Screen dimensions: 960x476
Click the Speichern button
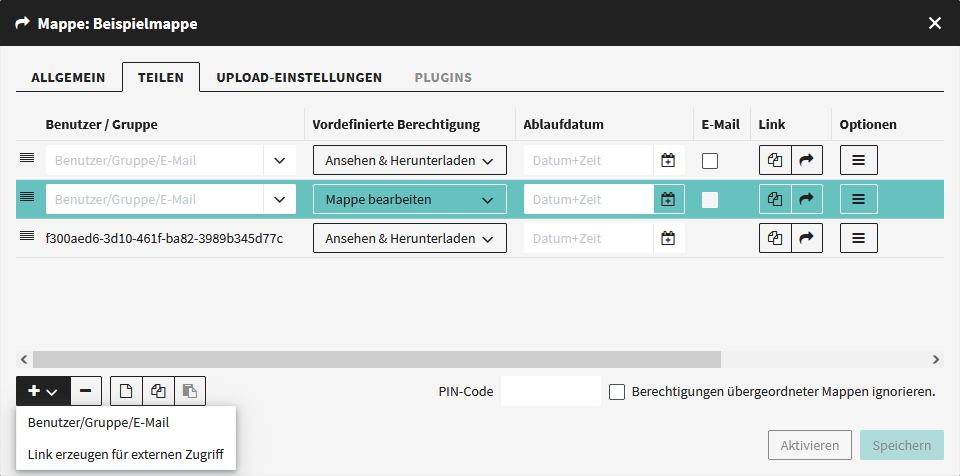point(902,445)
